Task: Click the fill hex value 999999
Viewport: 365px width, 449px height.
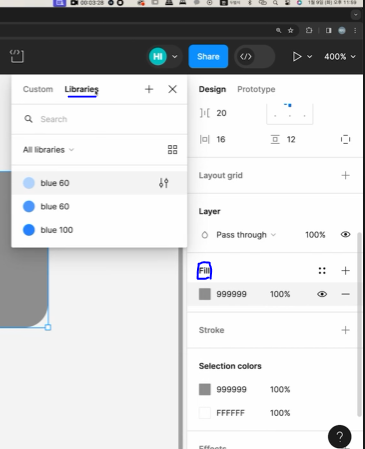Action: pos(232,294)
